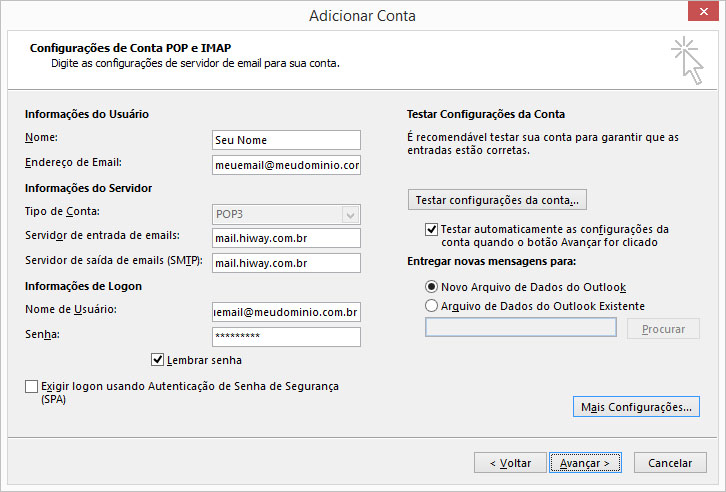726x492 pixels.
Task: Enable the Exigir logon SPA checkbox
Action: click(32, 386)
